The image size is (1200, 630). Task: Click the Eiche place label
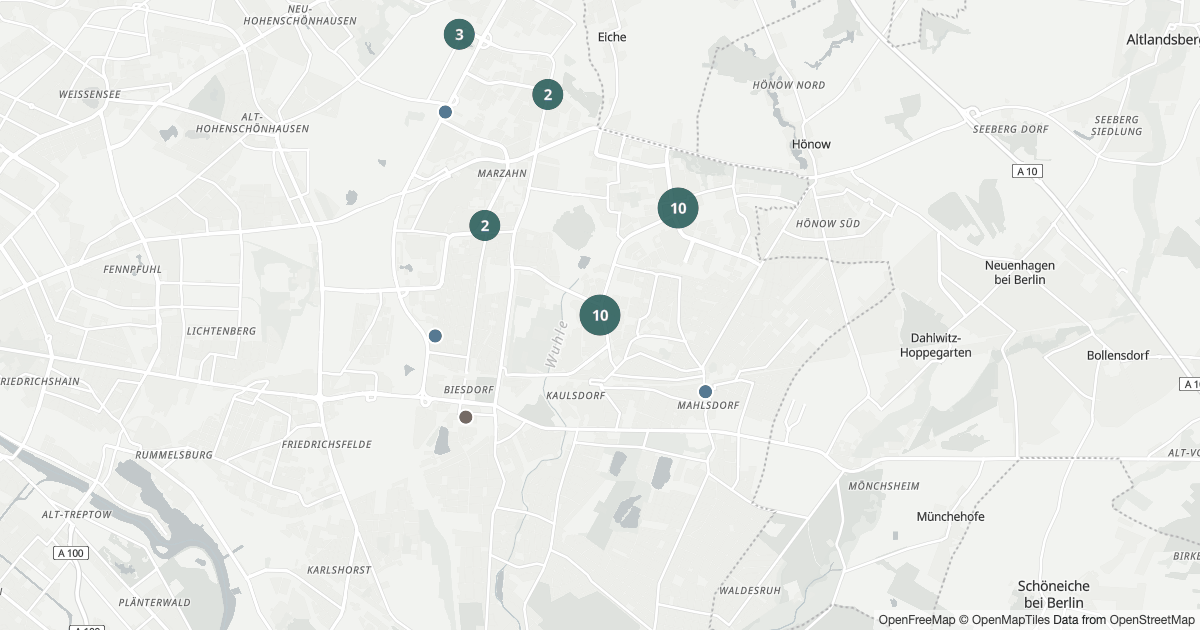tap(612, 37)
